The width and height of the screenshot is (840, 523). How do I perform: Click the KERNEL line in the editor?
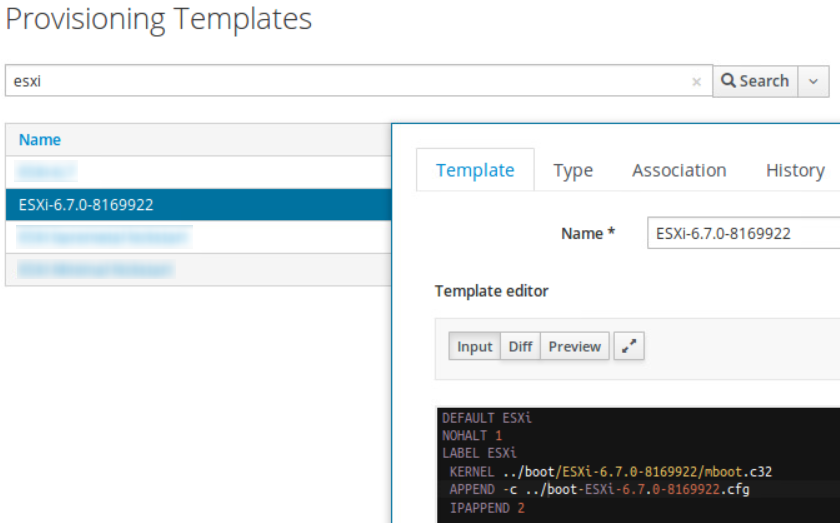tap(610, 472)
